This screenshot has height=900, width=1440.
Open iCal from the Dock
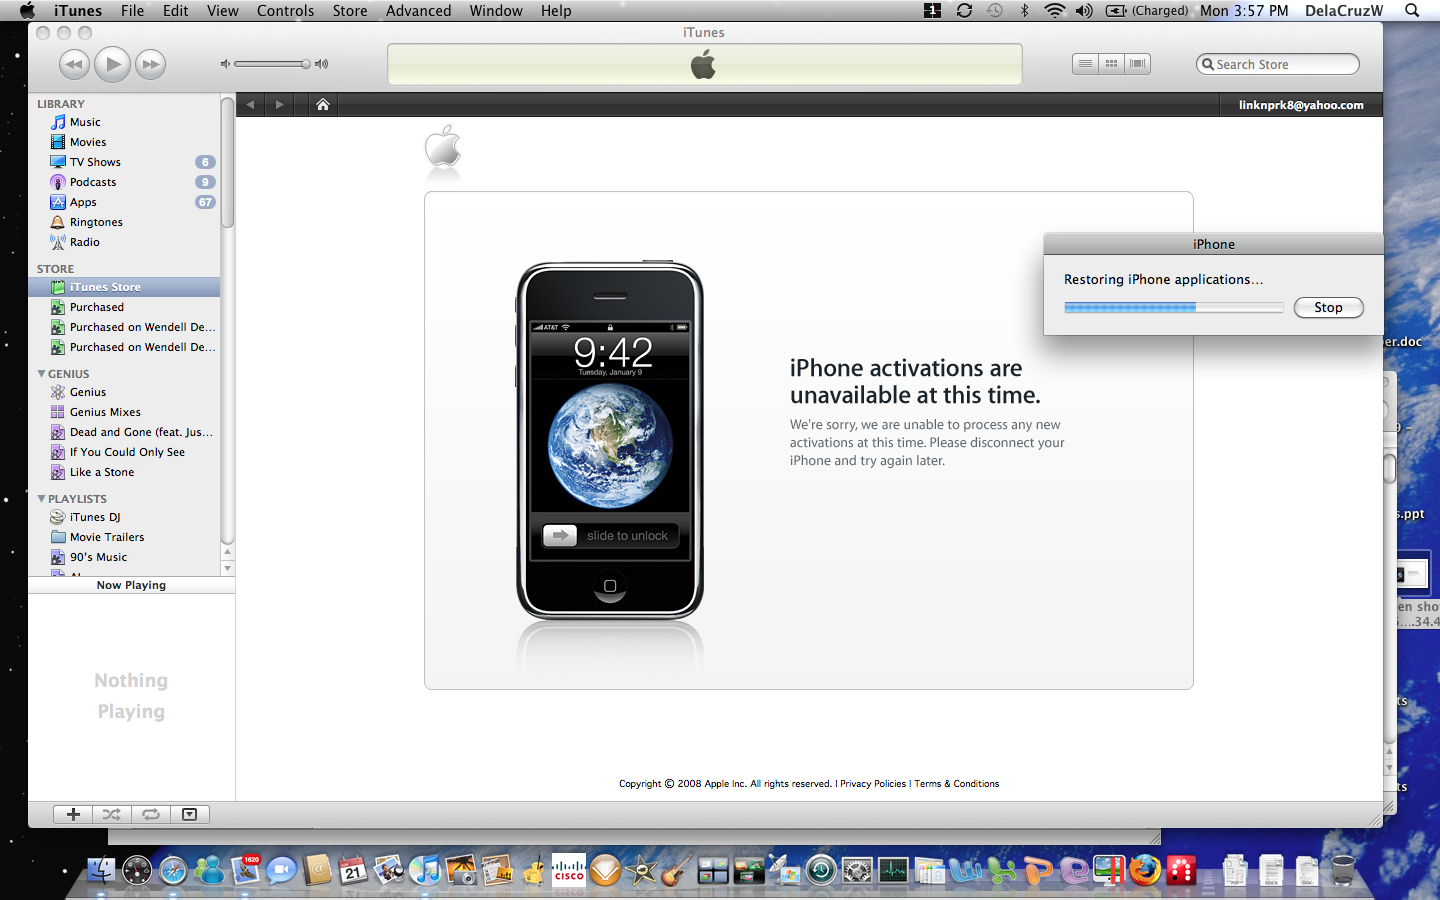pos(353,871)
